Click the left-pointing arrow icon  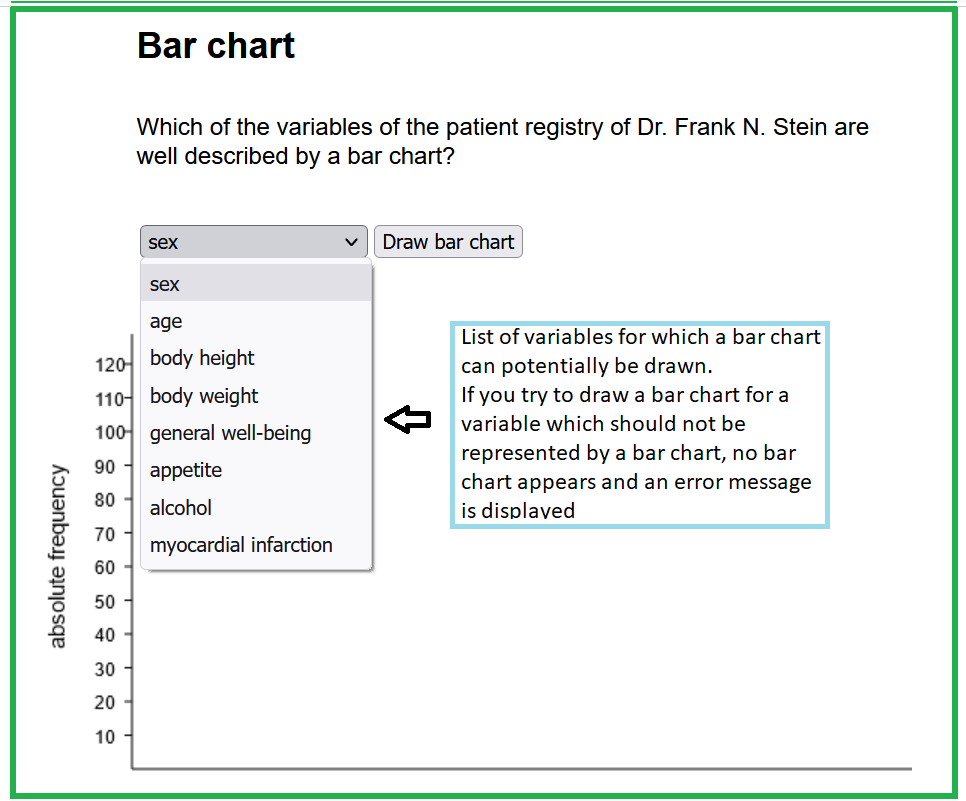click(408, 421)
